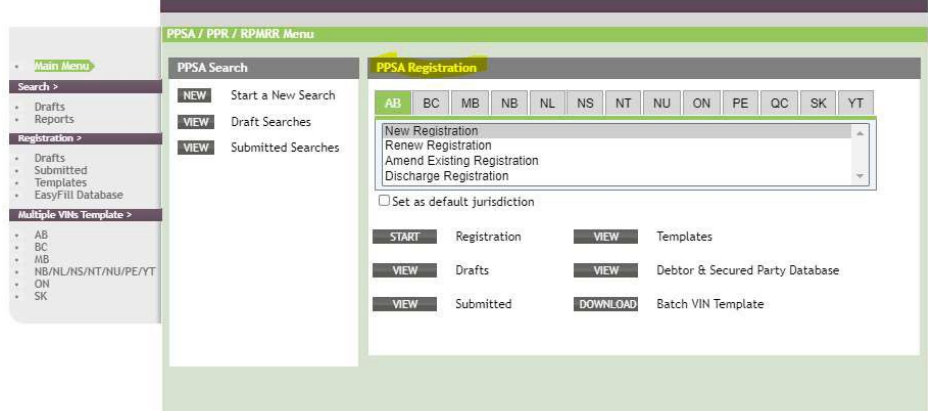The image size is (928, 411).
Task: Open Templates in sidebar
Action: 60,182
